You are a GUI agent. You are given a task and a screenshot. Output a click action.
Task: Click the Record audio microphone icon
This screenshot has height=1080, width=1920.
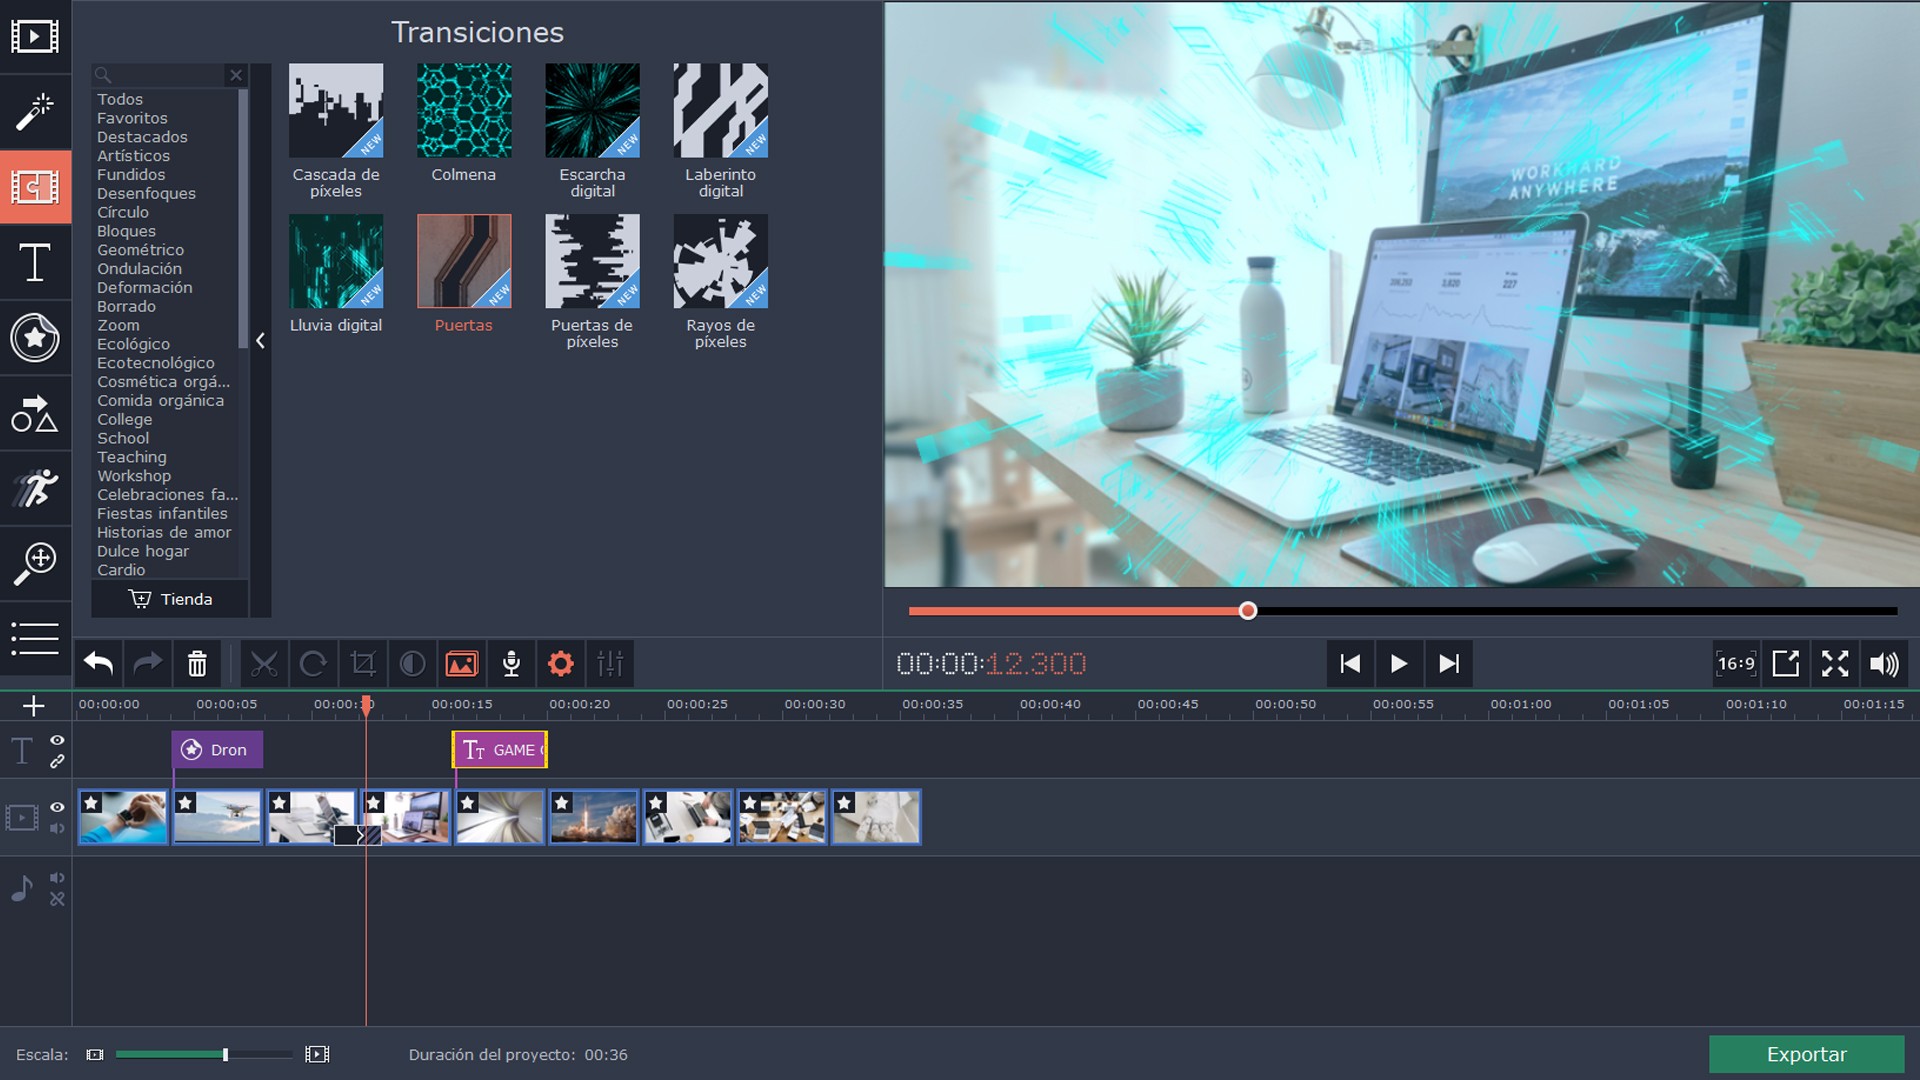pyautogui.click(x=511, y=664)
